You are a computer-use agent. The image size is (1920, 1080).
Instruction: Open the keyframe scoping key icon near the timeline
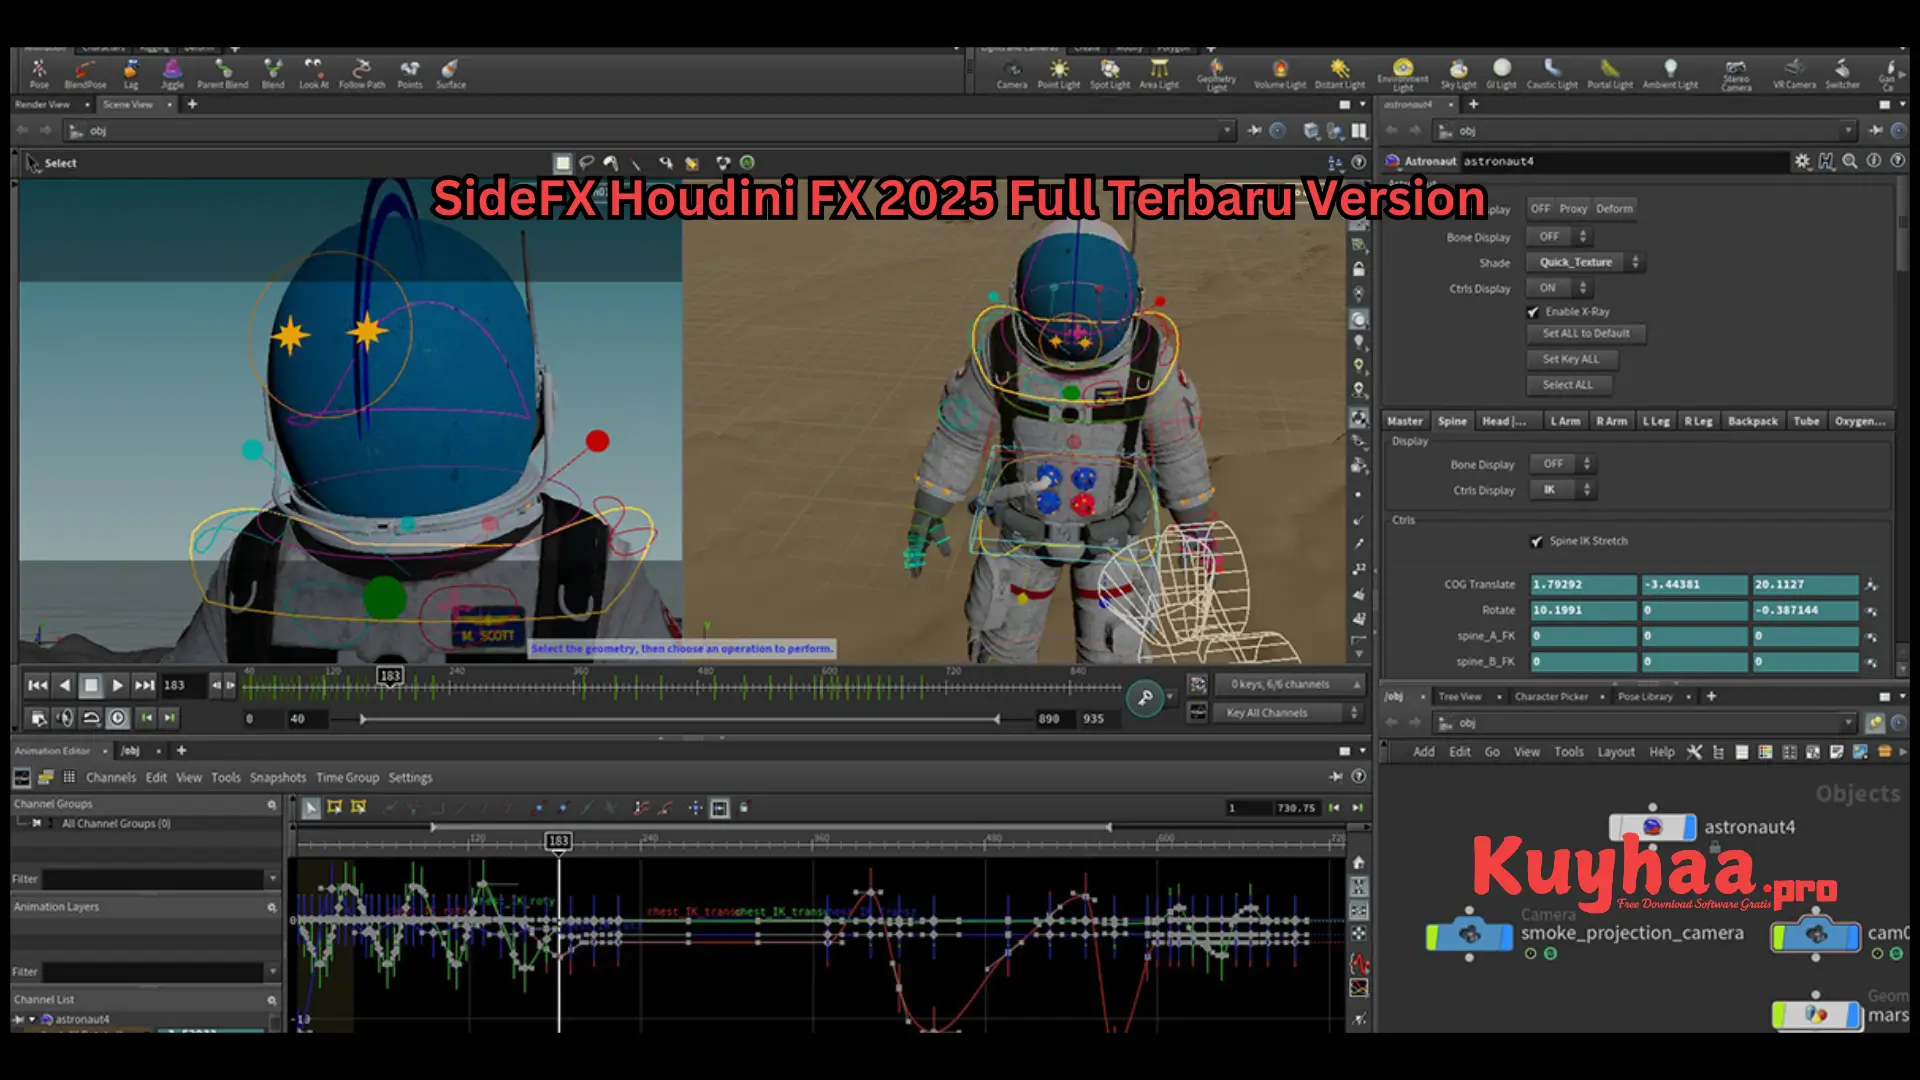pyautogui.click(x=1146, y=698)
